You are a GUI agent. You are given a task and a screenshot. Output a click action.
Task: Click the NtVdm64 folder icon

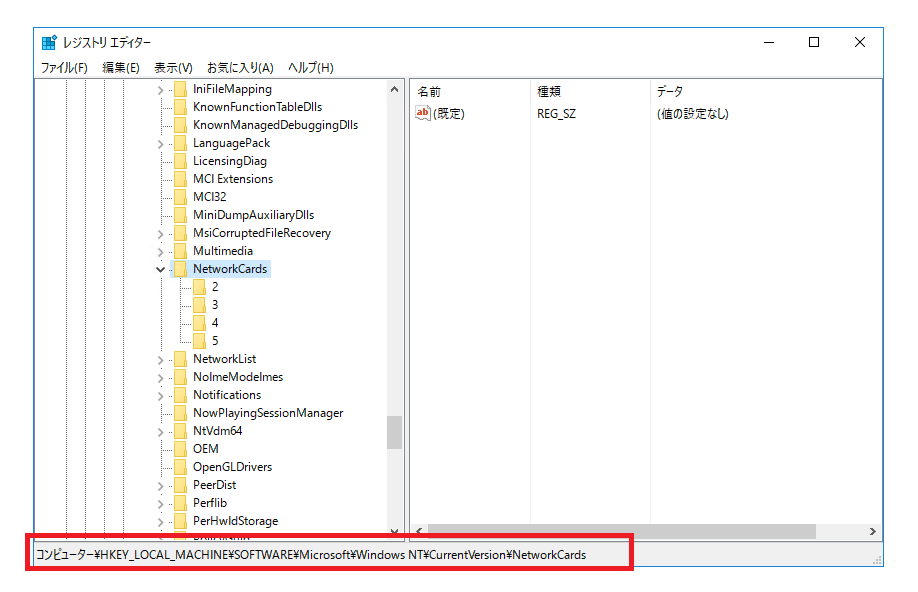tap(181, 431)
